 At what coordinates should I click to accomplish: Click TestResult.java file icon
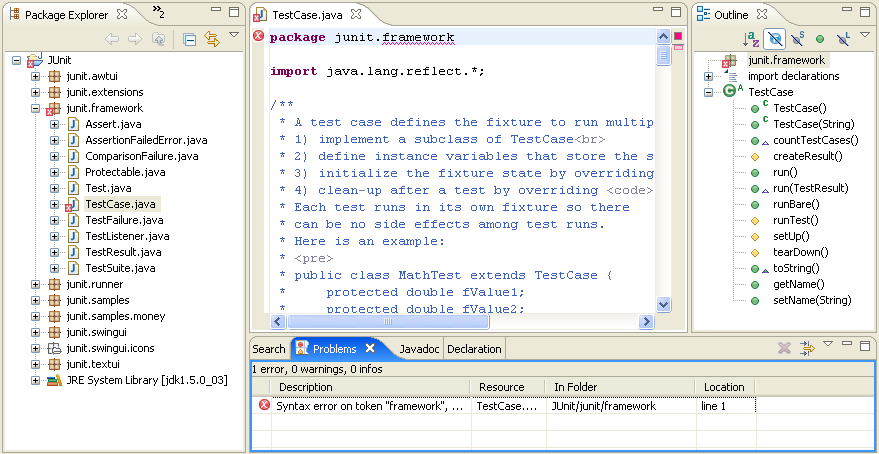point(73,252)
